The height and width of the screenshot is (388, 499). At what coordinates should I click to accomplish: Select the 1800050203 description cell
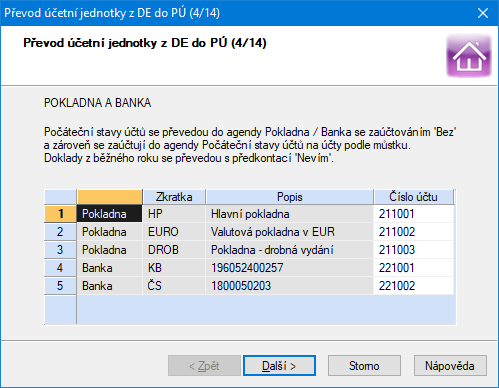[290, 286]
